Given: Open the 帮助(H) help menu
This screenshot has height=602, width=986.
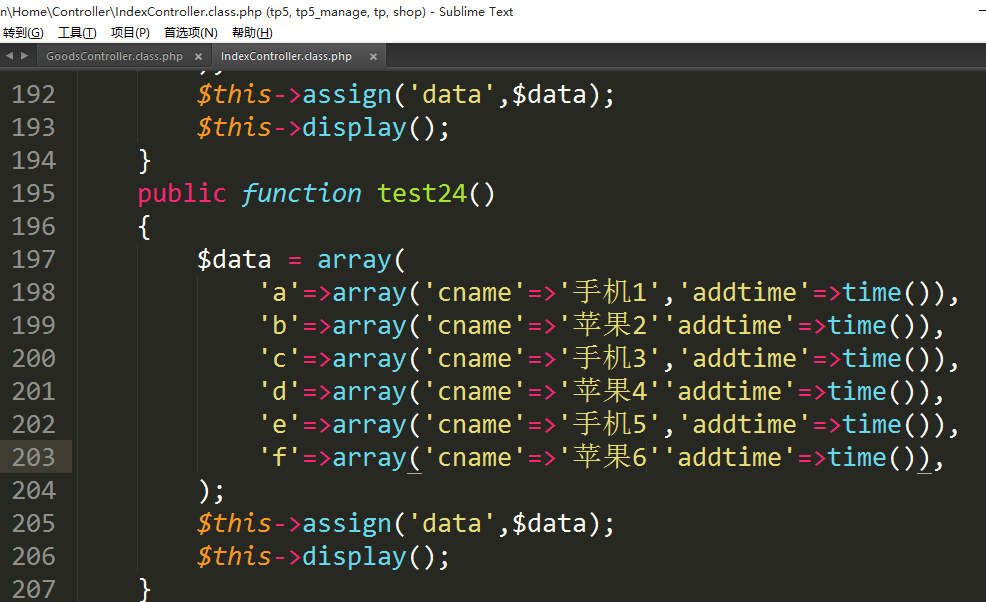Looking at the screenshot, I should point(252,33).
